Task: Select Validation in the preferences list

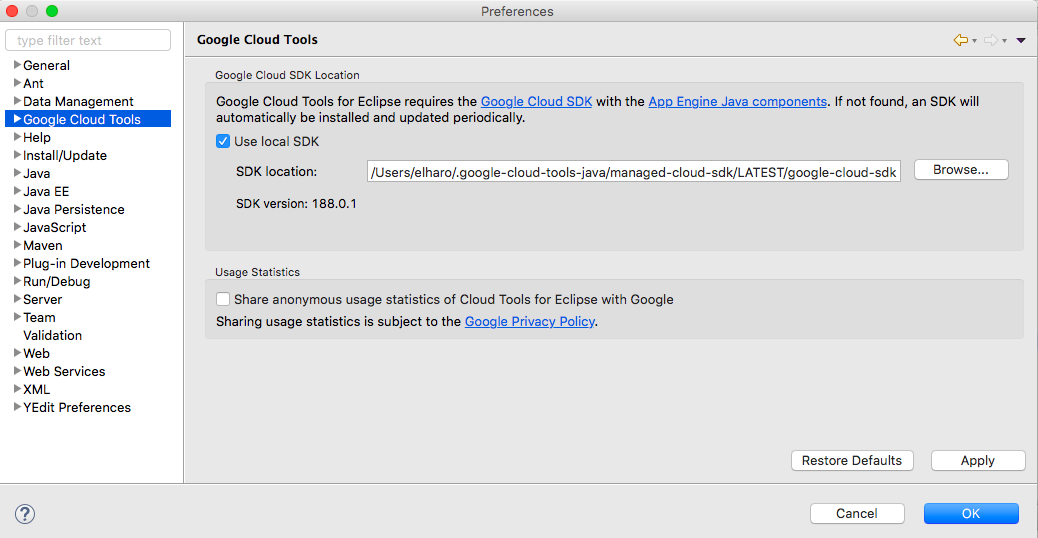Action: (52, 335)
